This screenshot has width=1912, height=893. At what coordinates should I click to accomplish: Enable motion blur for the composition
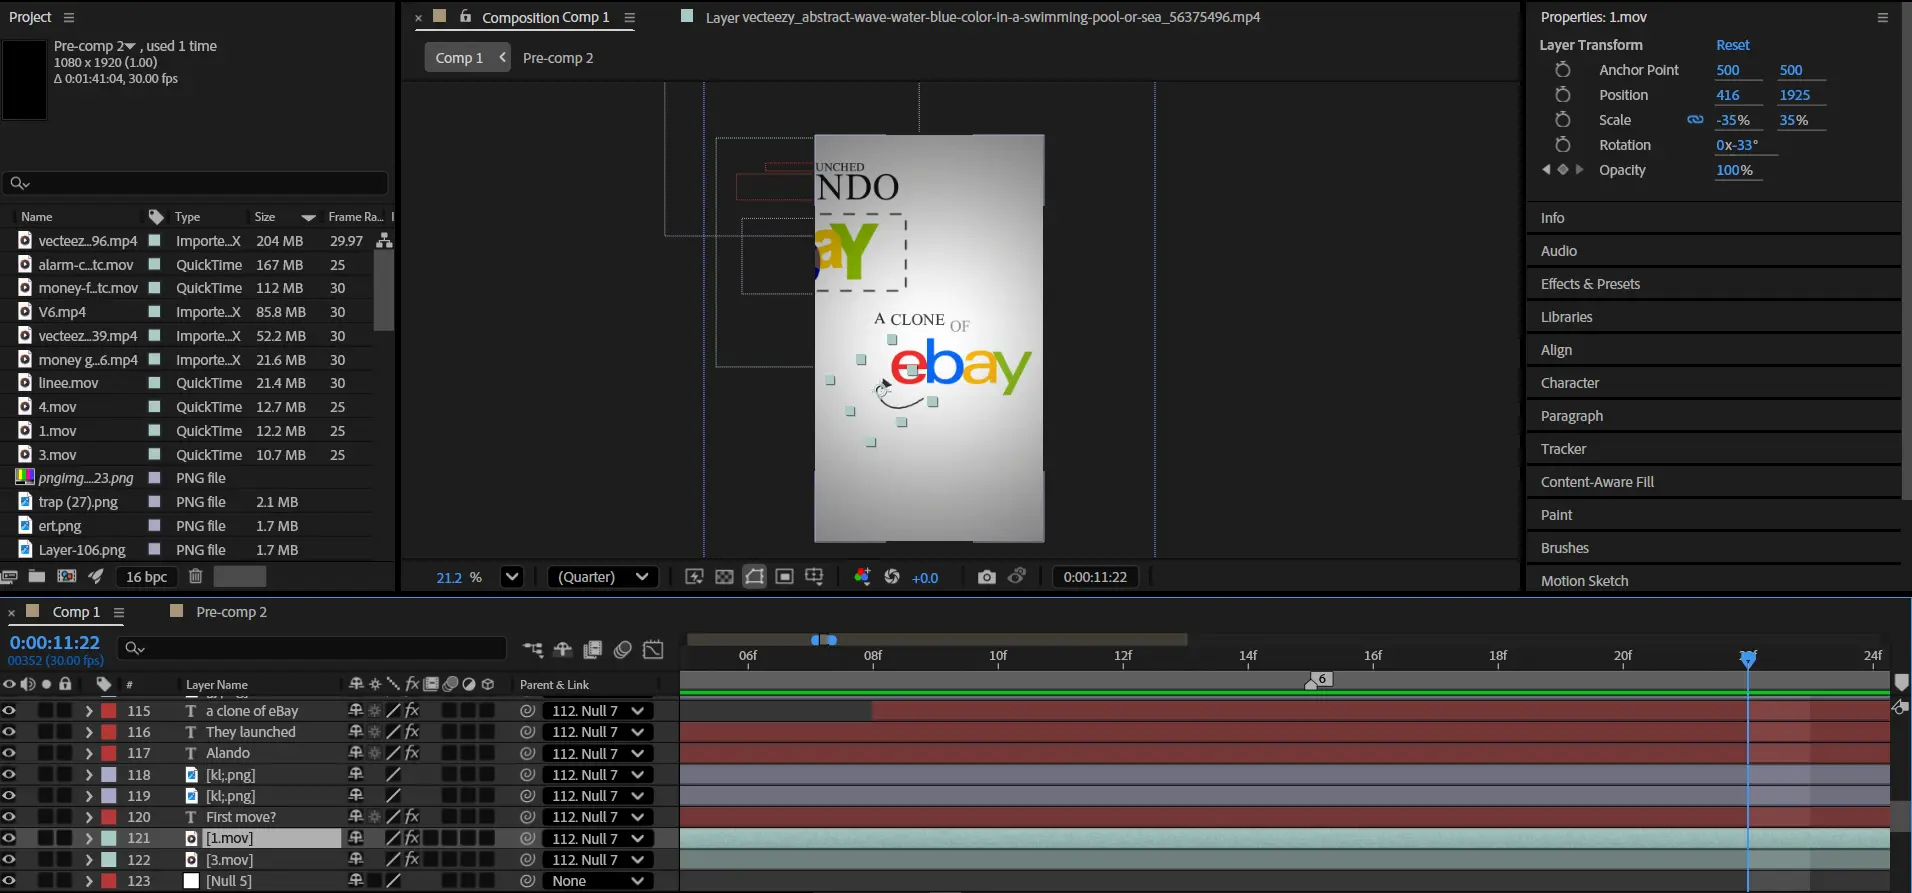622,650
